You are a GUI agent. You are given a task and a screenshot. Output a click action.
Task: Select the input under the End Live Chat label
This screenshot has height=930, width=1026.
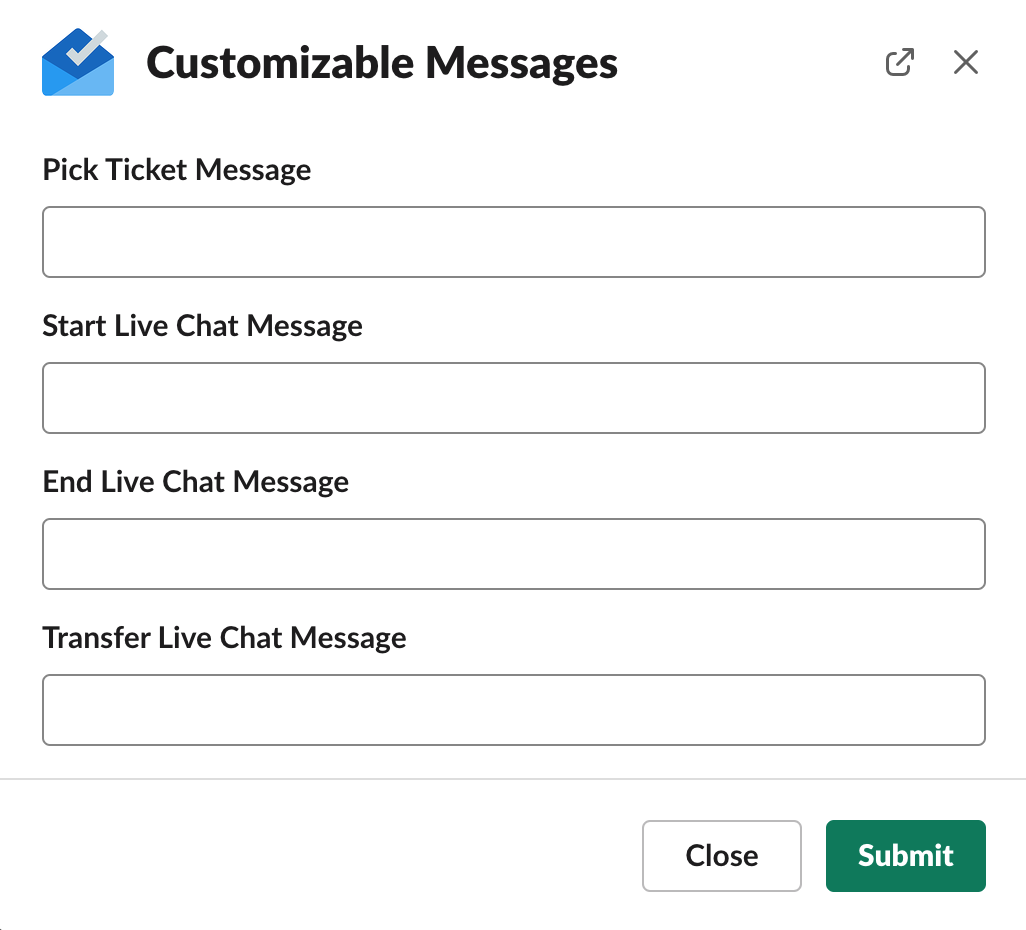coord(514,554)
